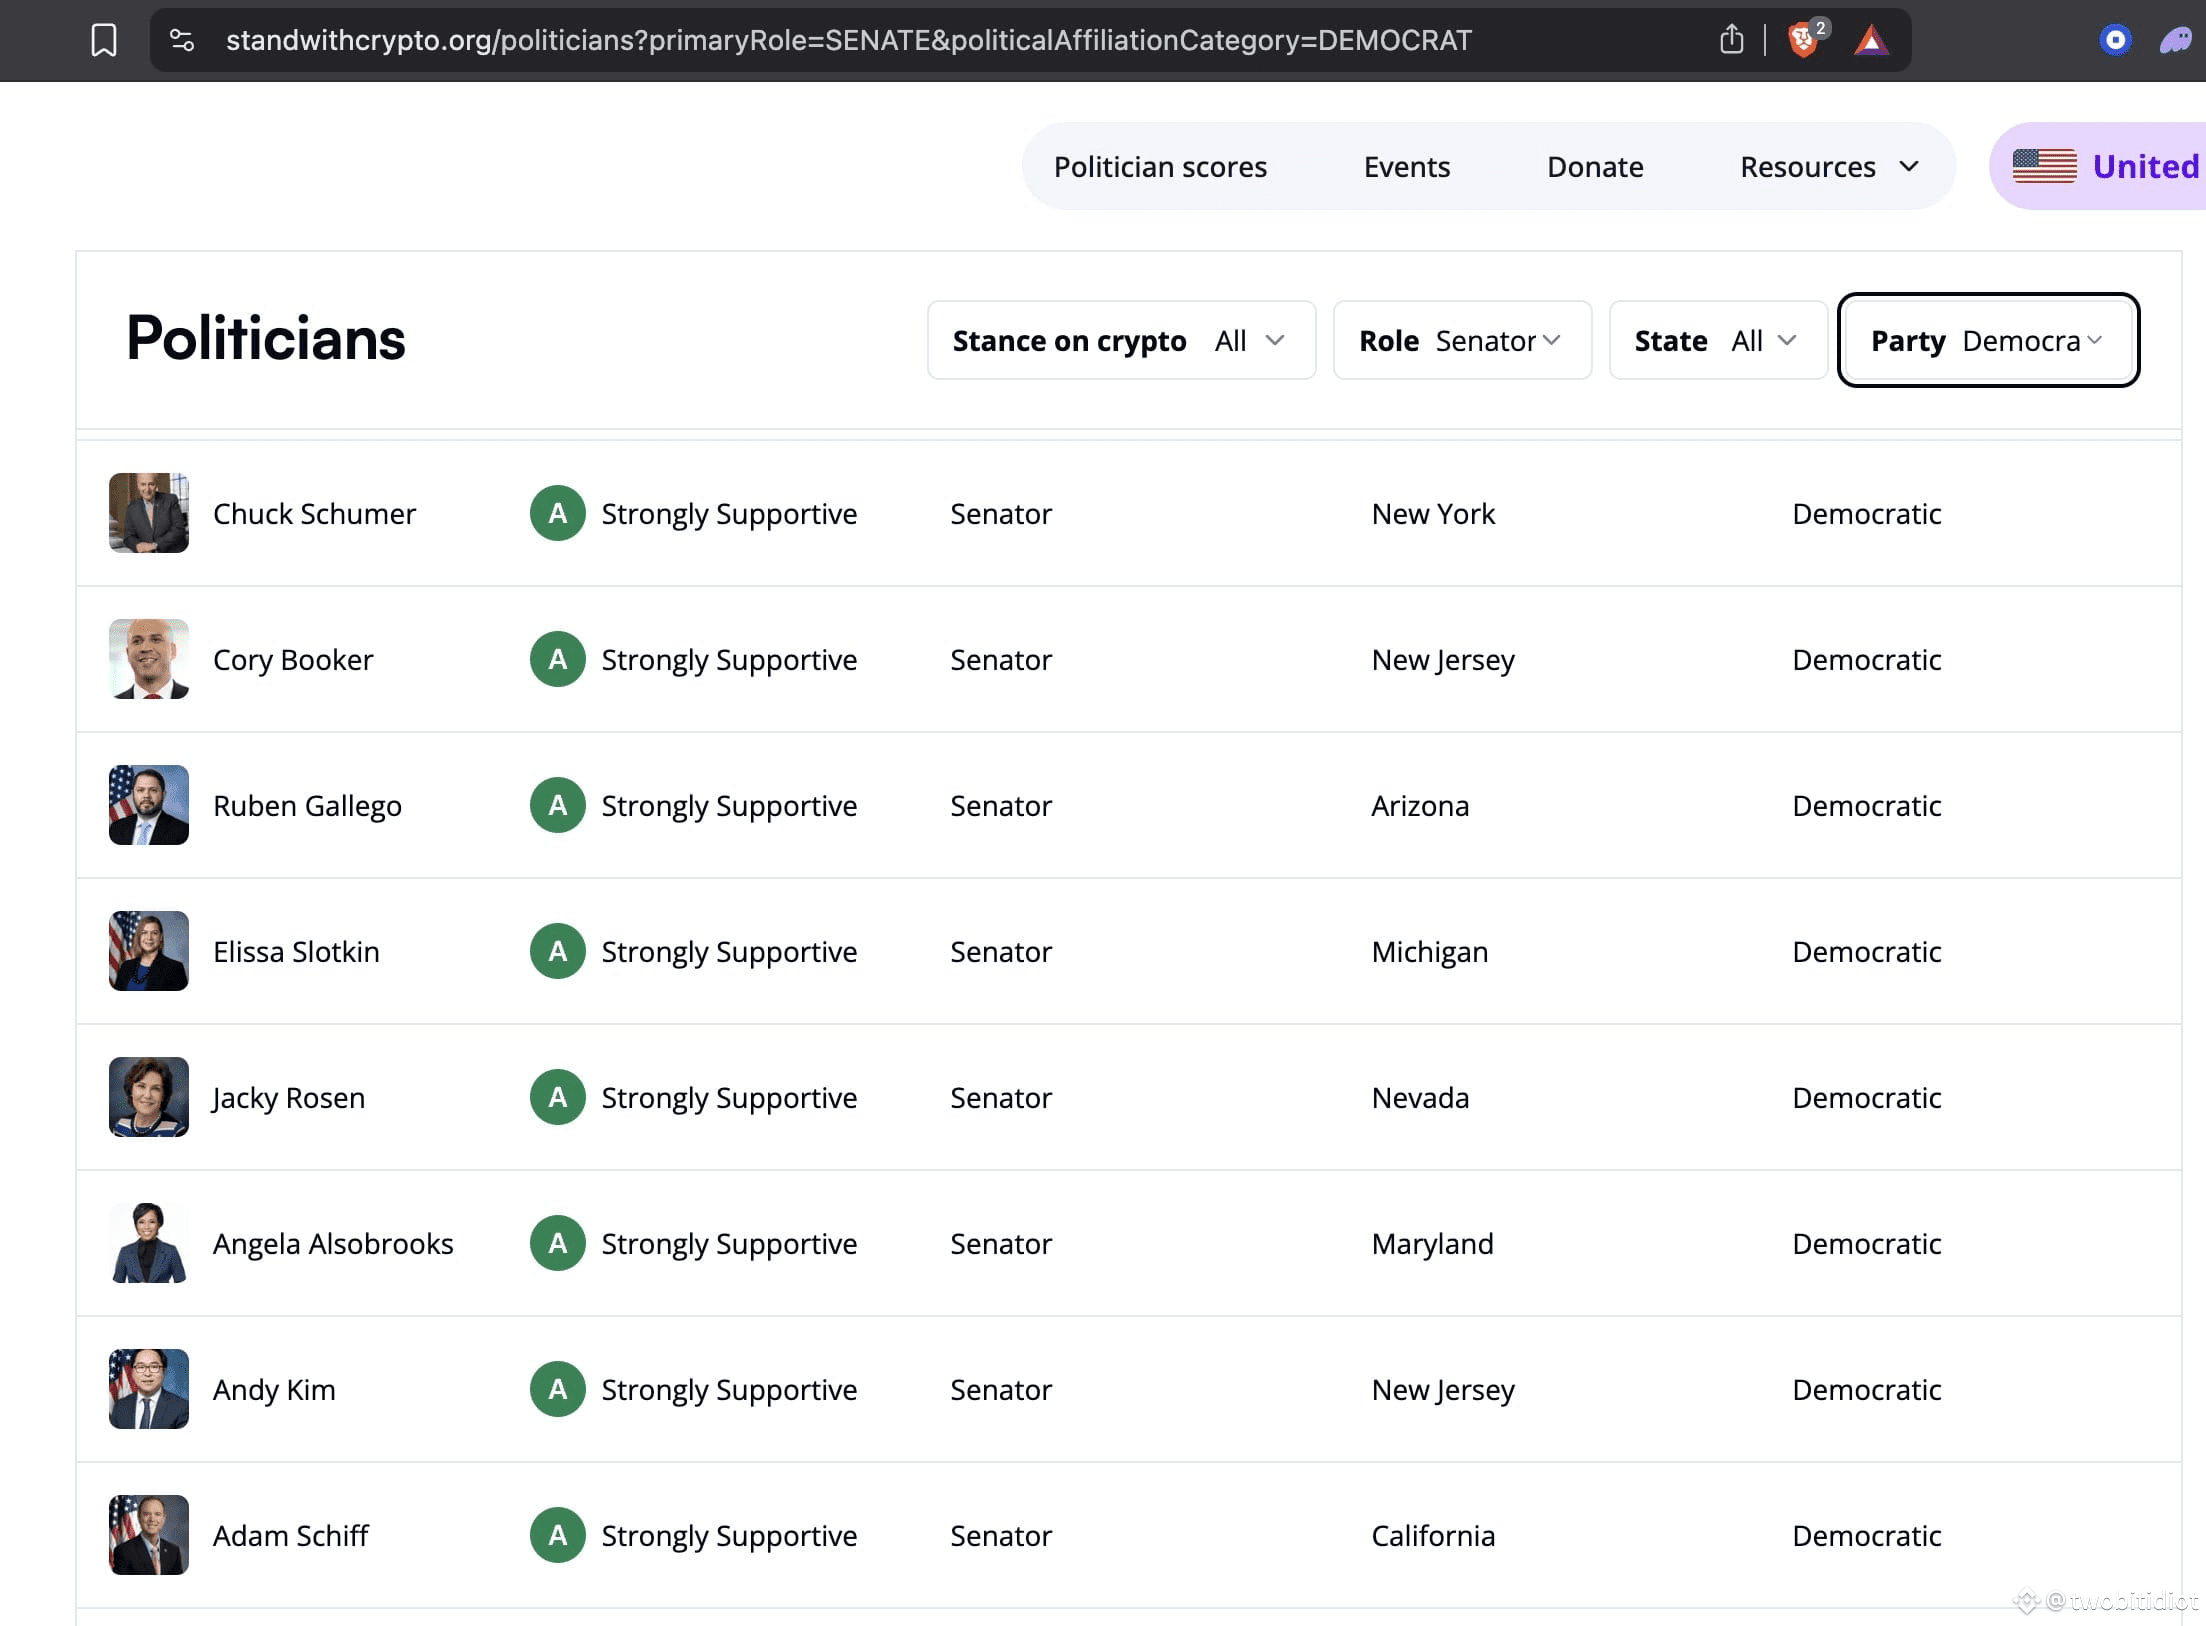Go to Politician scores page
The height and width of the screenshot is (1626, 2206).
[1160, 166]
